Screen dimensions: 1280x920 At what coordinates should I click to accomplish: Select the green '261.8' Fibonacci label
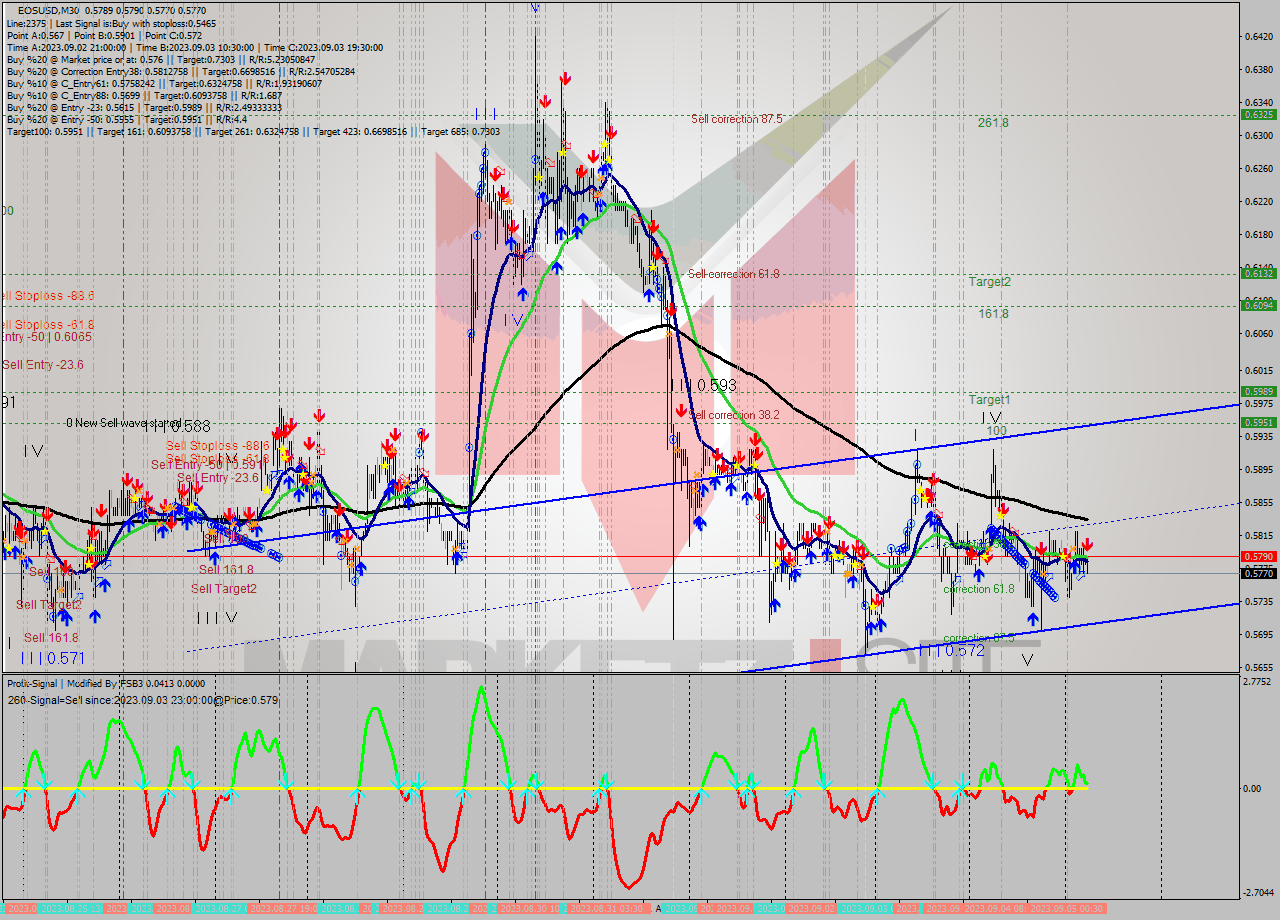coord(993,122)
